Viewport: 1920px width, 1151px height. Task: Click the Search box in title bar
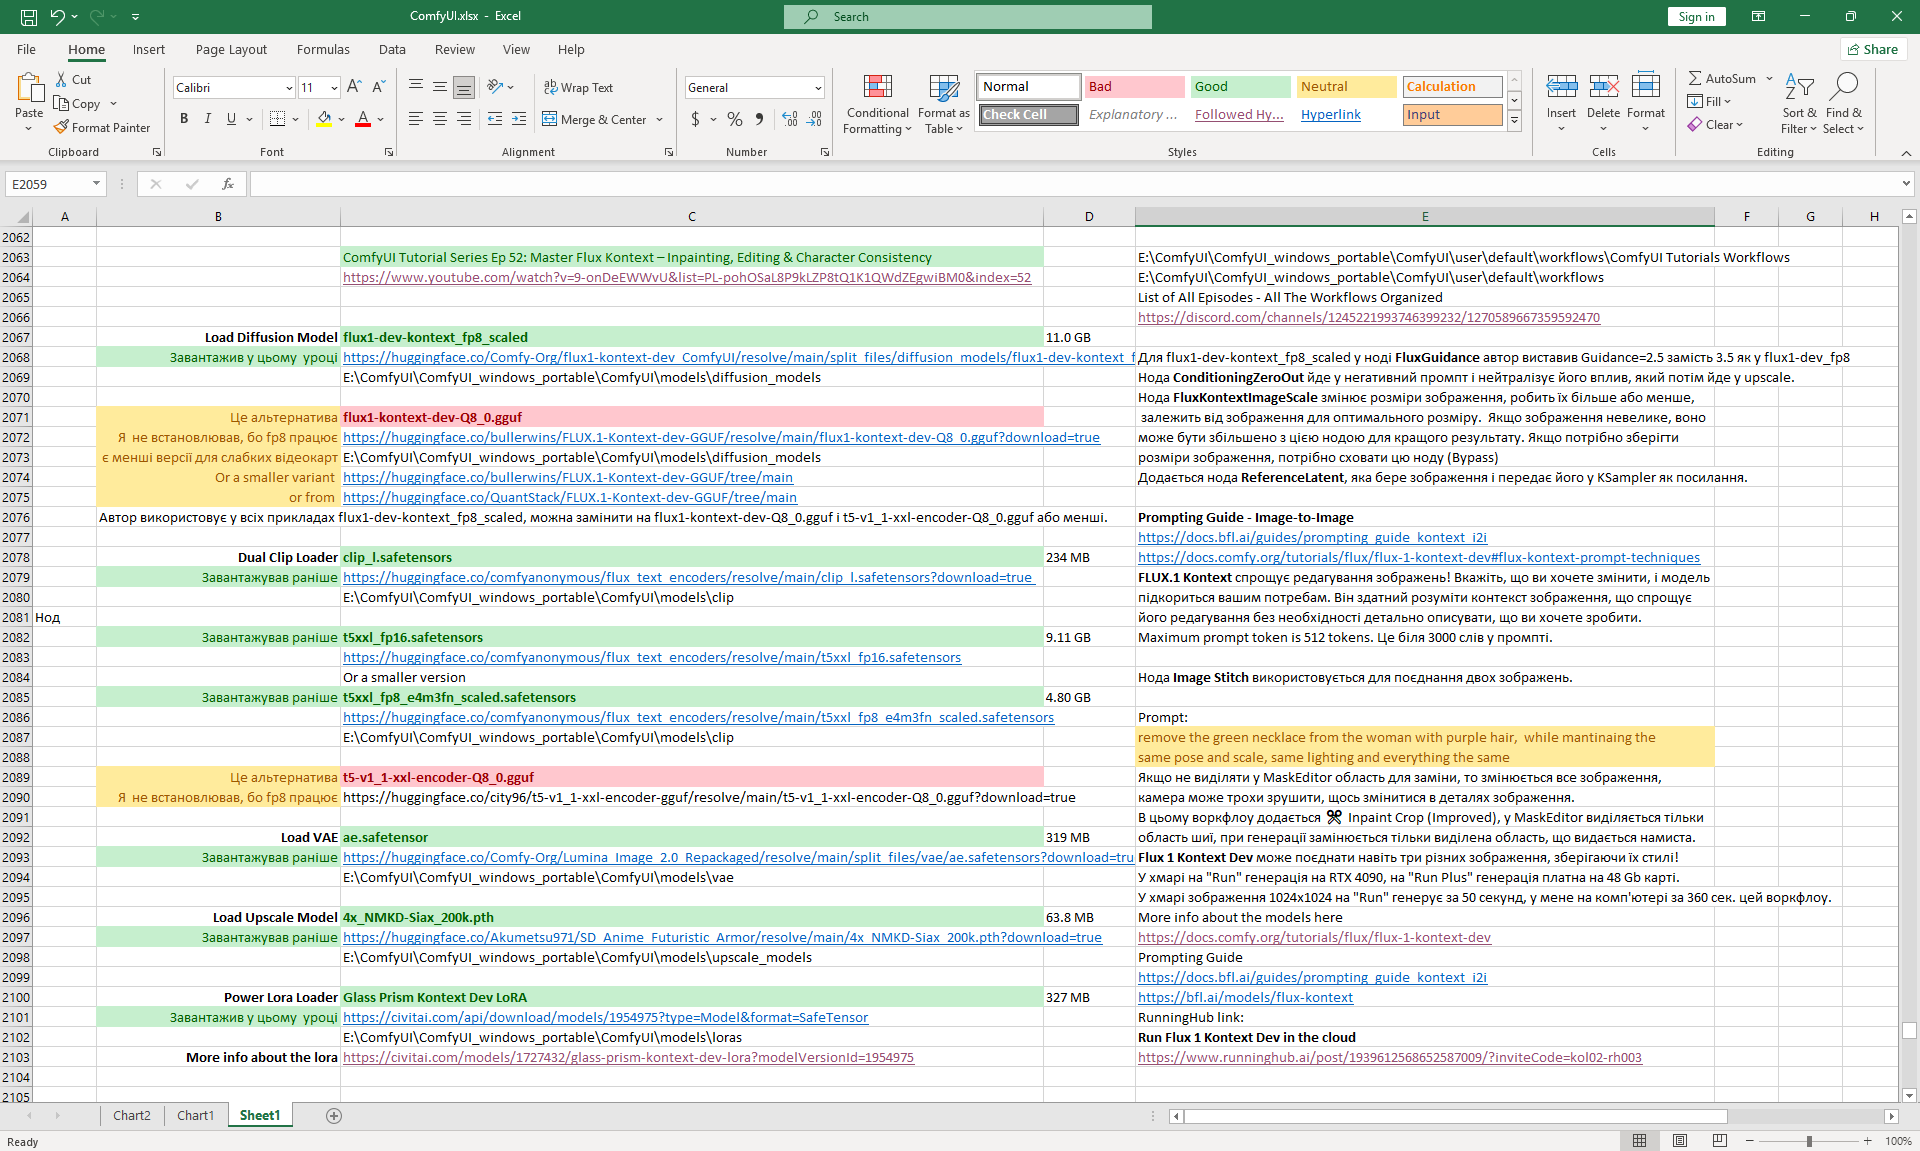click(967, 16)
